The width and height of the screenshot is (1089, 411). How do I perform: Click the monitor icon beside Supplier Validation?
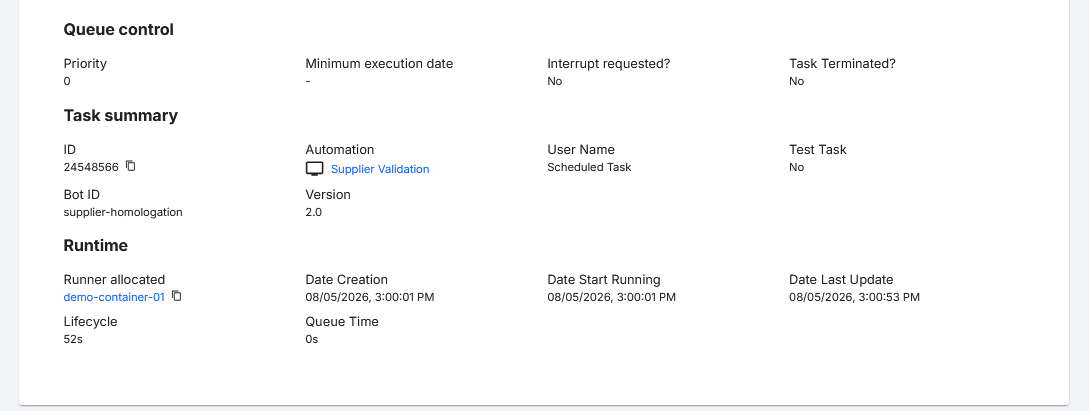click(315, 169)
